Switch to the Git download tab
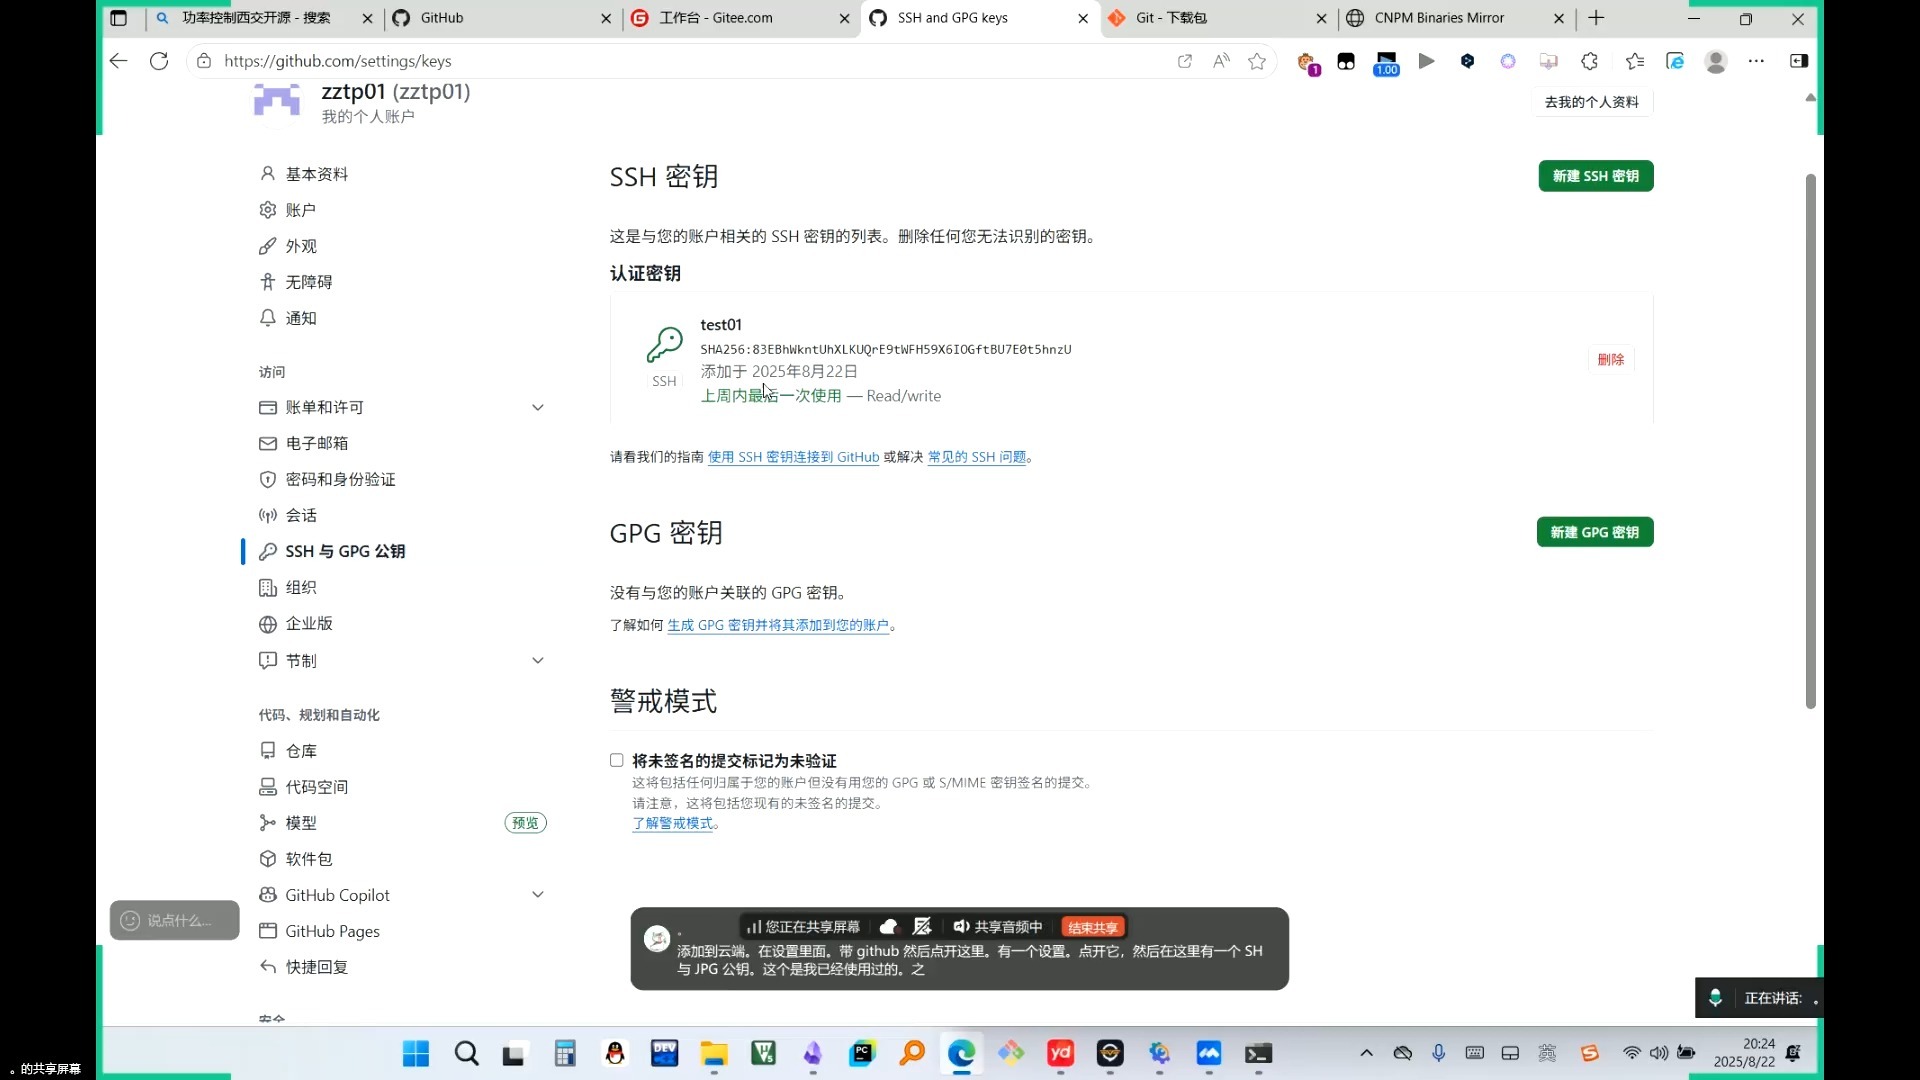 pos(1217,18)
